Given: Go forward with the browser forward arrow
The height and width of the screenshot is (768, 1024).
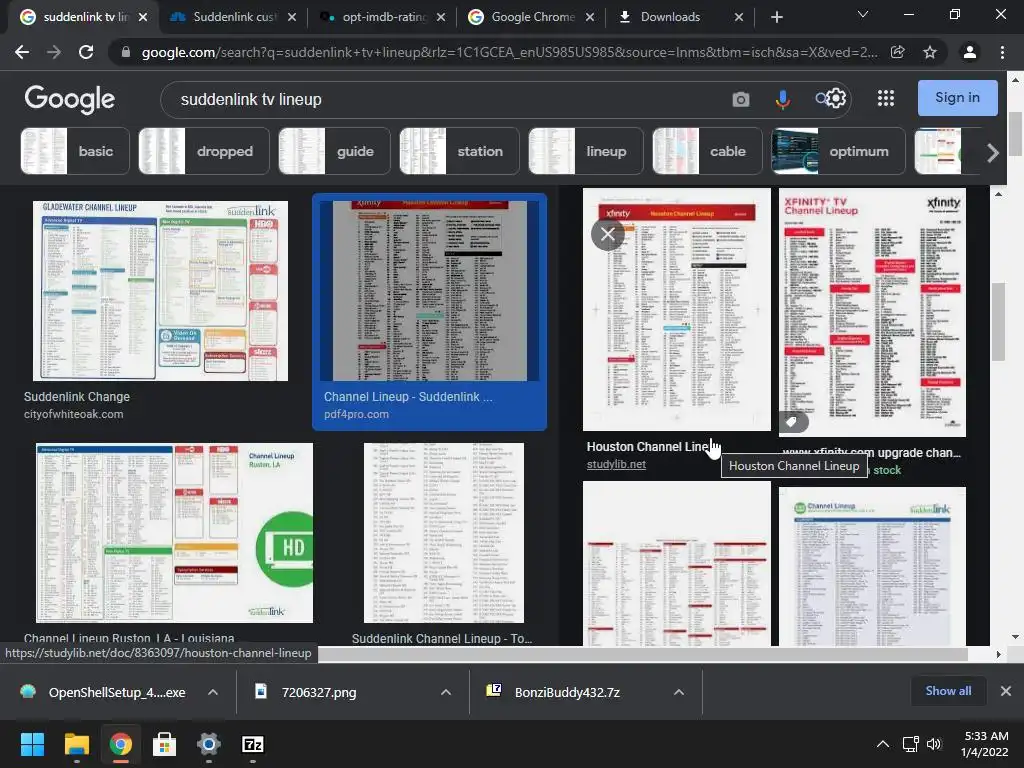Looking at the screenshot, I should (54, 52).
